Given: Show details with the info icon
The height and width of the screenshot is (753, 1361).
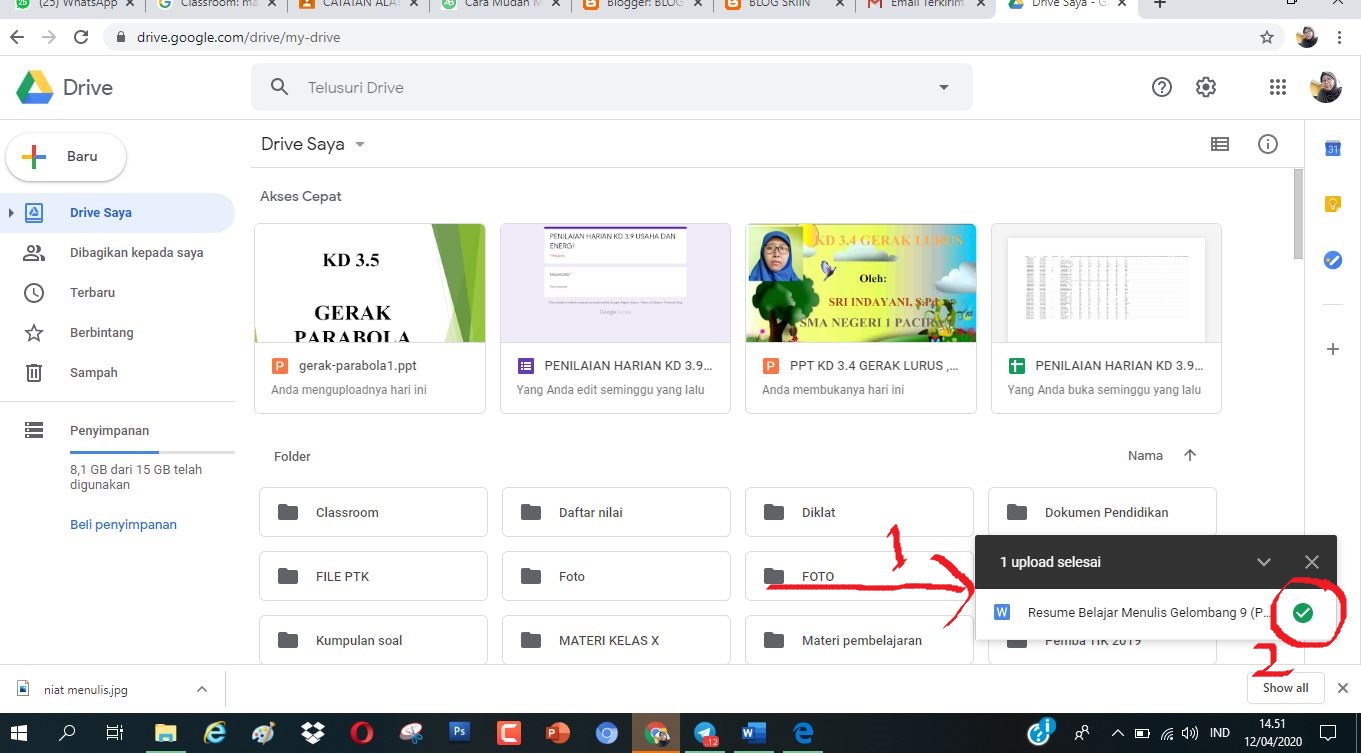Looking at the screenshot, I should (x=1267, y=144).
